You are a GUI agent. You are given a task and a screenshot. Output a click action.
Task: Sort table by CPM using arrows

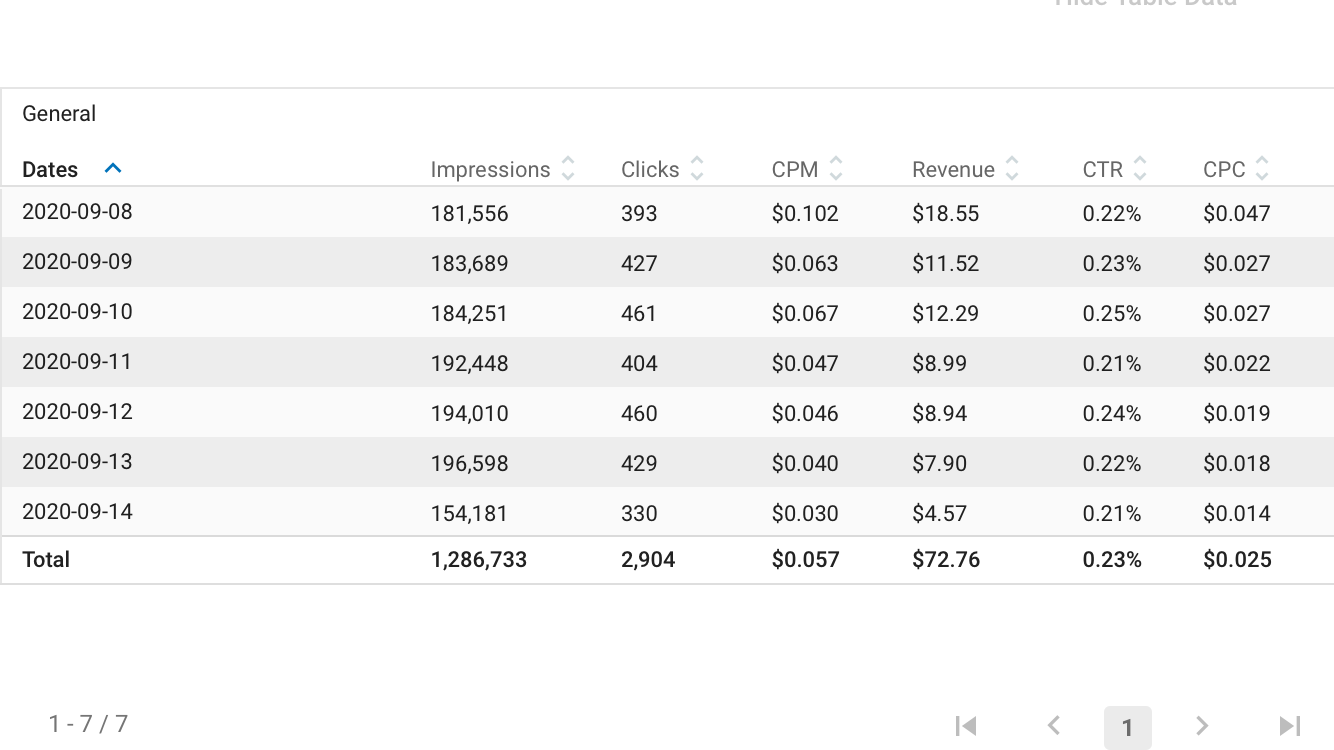[x=836, y=168]
